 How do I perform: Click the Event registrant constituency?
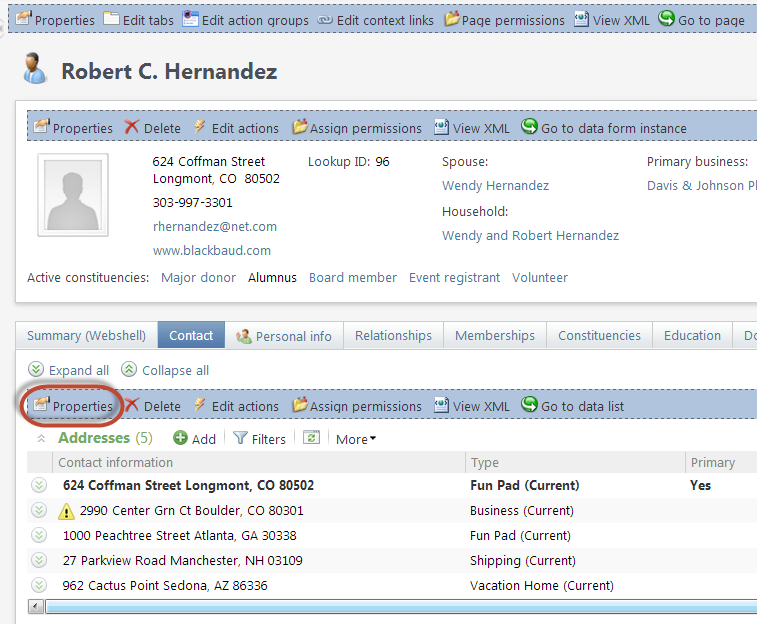pyautogui.click(x=454, y=277)
